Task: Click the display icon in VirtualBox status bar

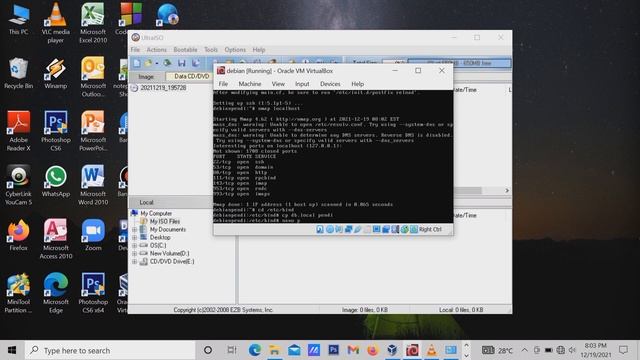Action: point(376,229)
